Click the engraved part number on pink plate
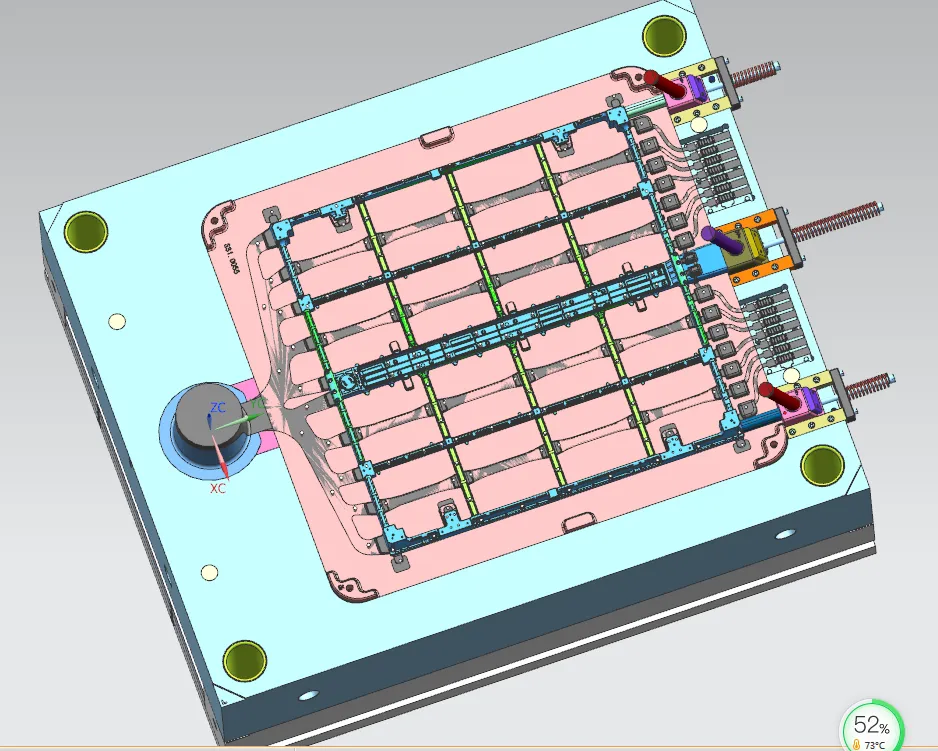The height and width of the screenshot is (751, 938). [x=229, y=257]
